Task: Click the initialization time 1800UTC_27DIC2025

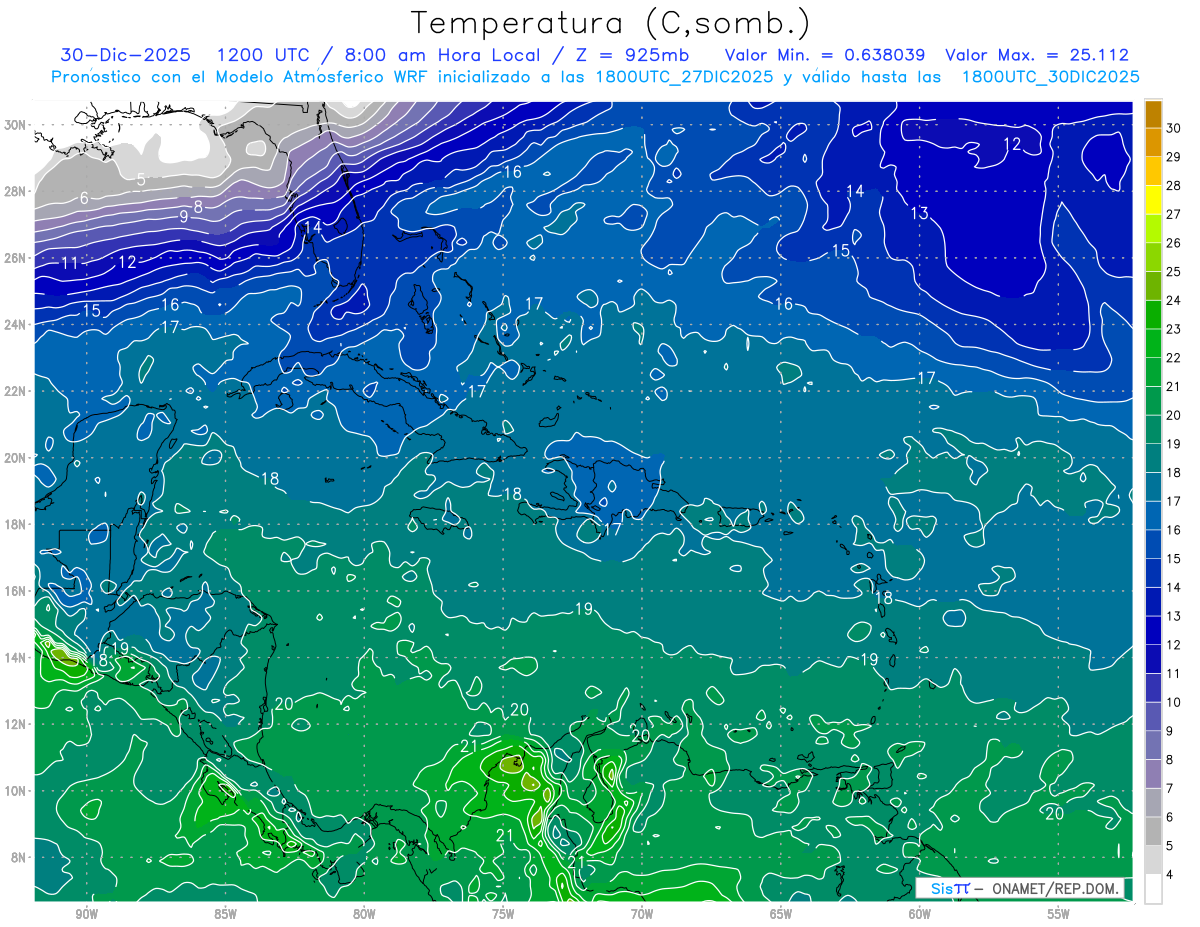Action: point(682,77)
